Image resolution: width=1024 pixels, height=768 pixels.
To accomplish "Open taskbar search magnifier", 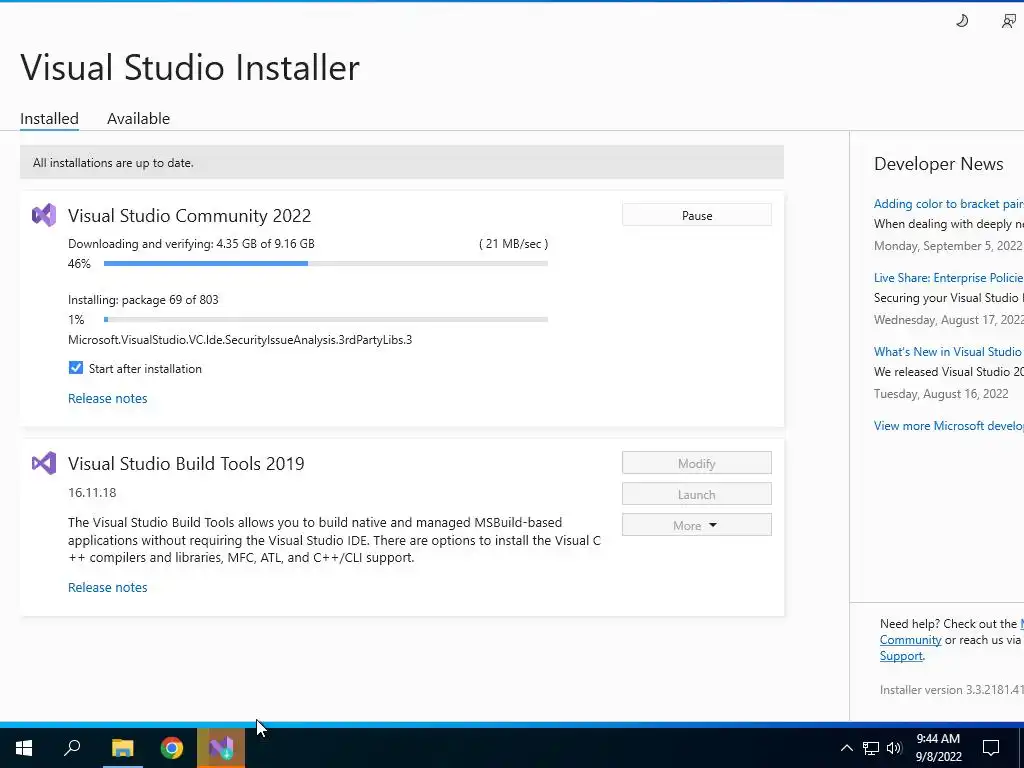I will (72, 748).
